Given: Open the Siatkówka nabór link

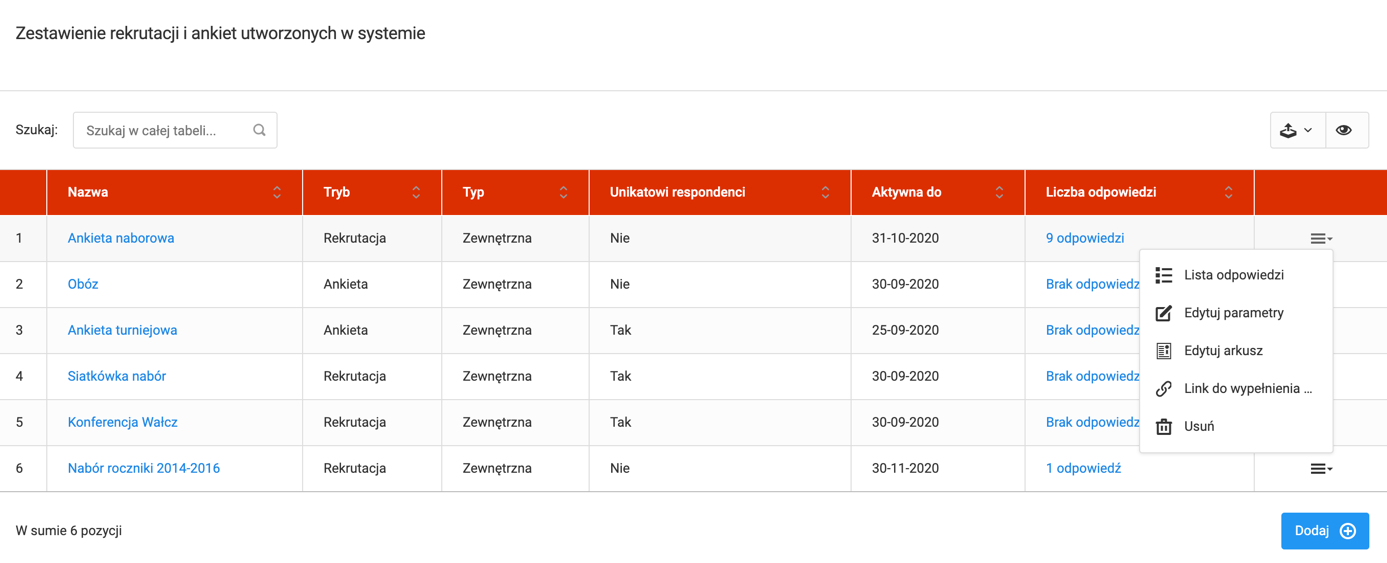Looking at the screenshot, I should tap(117, 376).
